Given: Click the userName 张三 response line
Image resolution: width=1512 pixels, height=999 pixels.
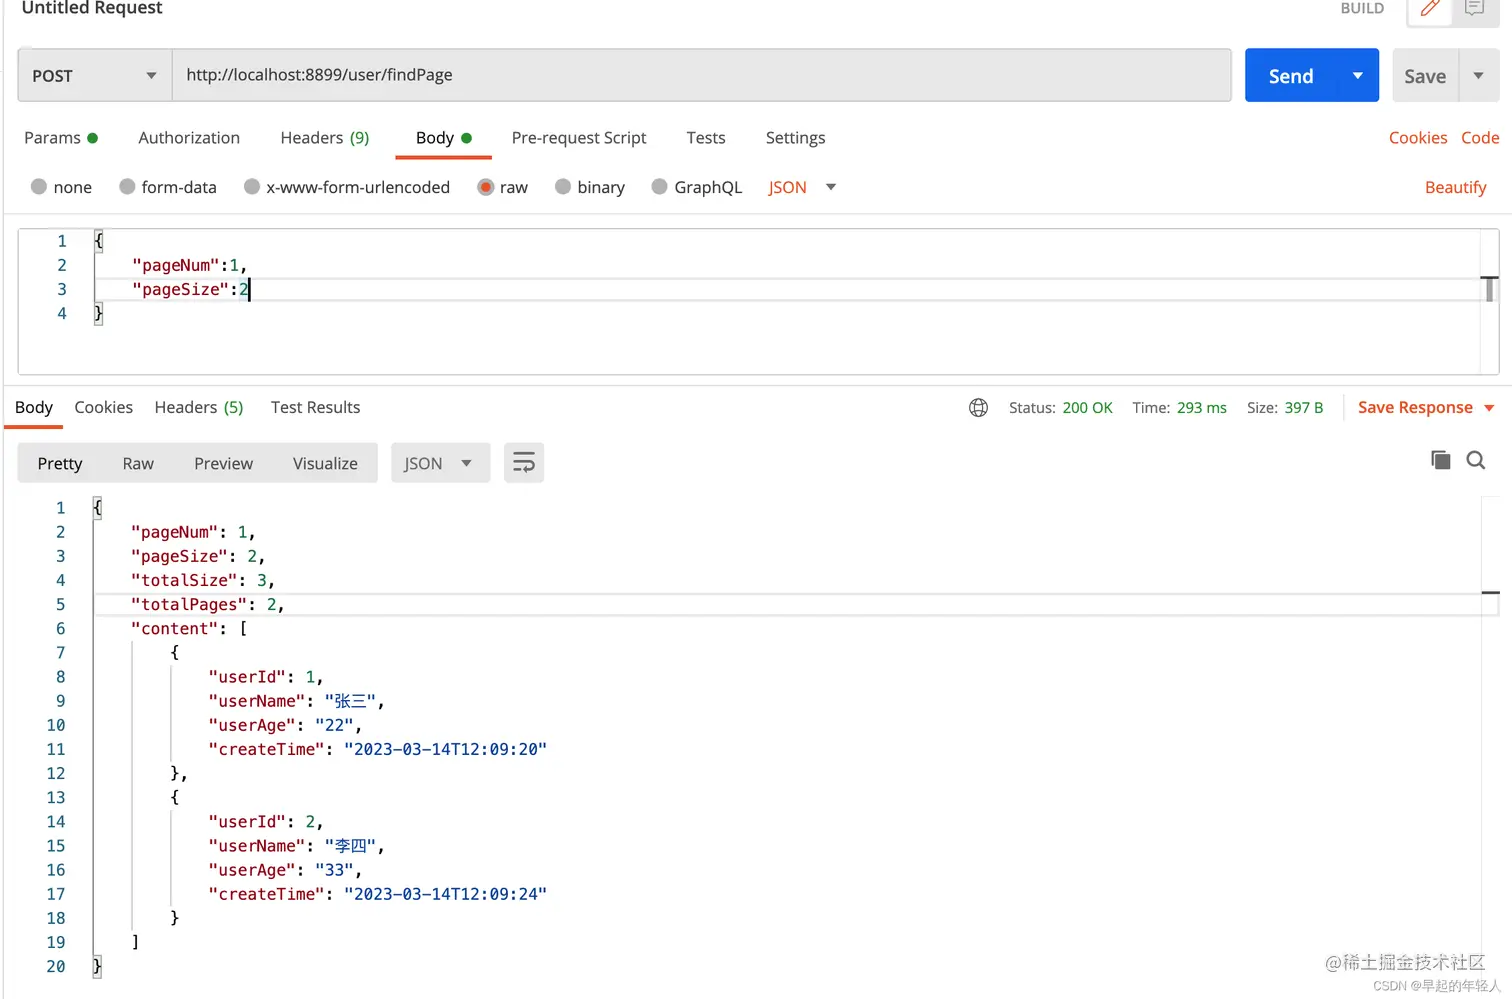Looking at the screenshot, I should (296, 701).
